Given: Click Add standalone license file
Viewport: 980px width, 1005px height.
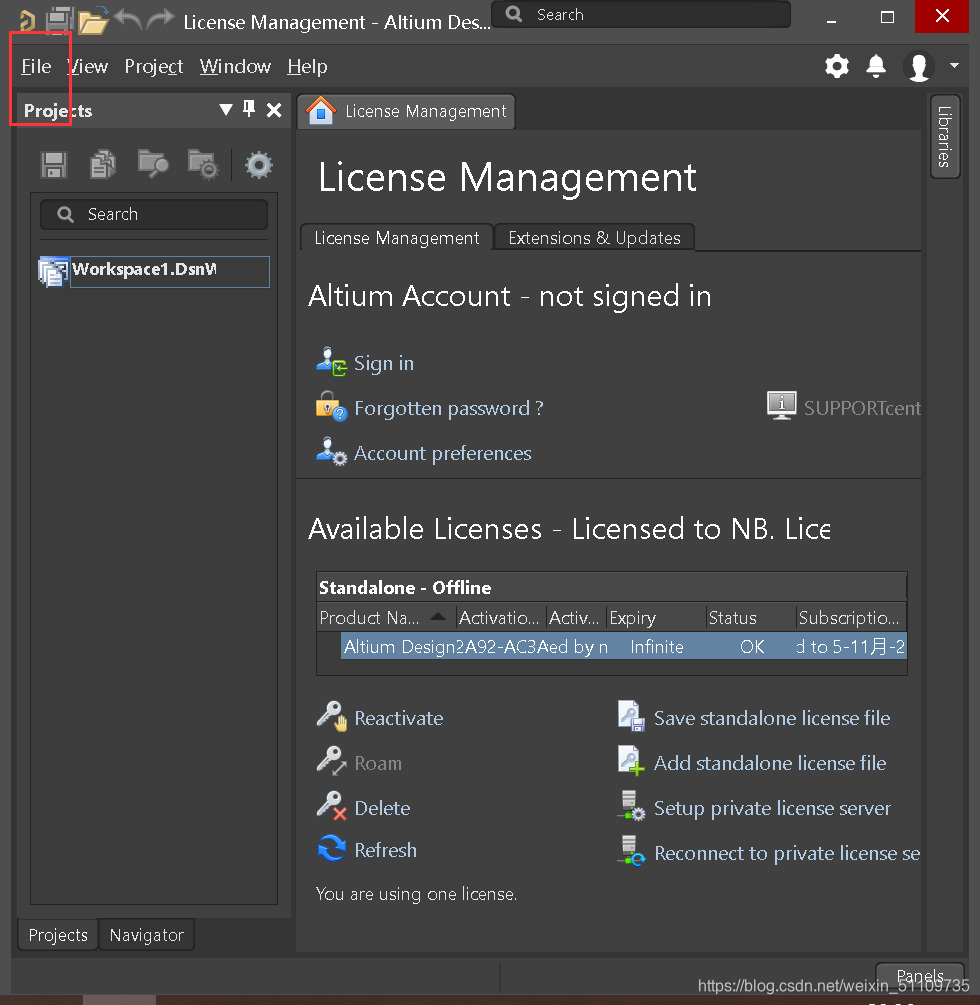Looking at the screenshot, I should (x=770, y=763).
